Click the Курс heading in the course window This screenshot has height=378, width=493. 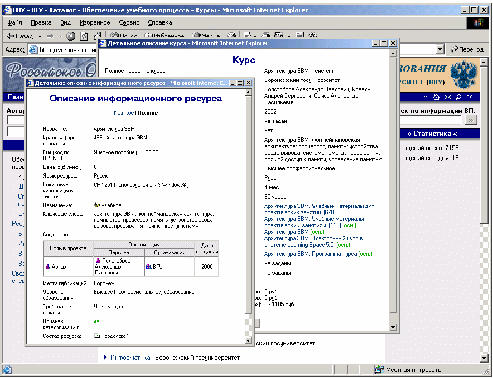[x=244, y=60]
